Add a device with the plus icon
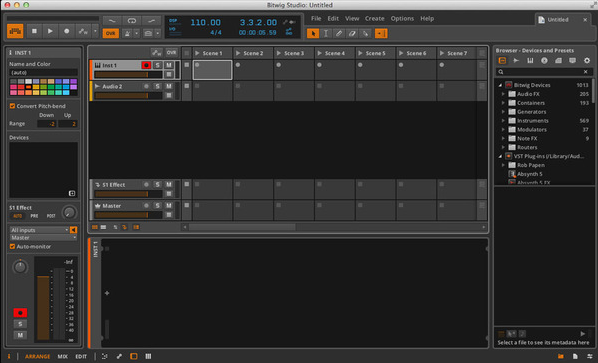Image resolution: width=598 pixels, height=363 pixels. (x=72, y=193)
